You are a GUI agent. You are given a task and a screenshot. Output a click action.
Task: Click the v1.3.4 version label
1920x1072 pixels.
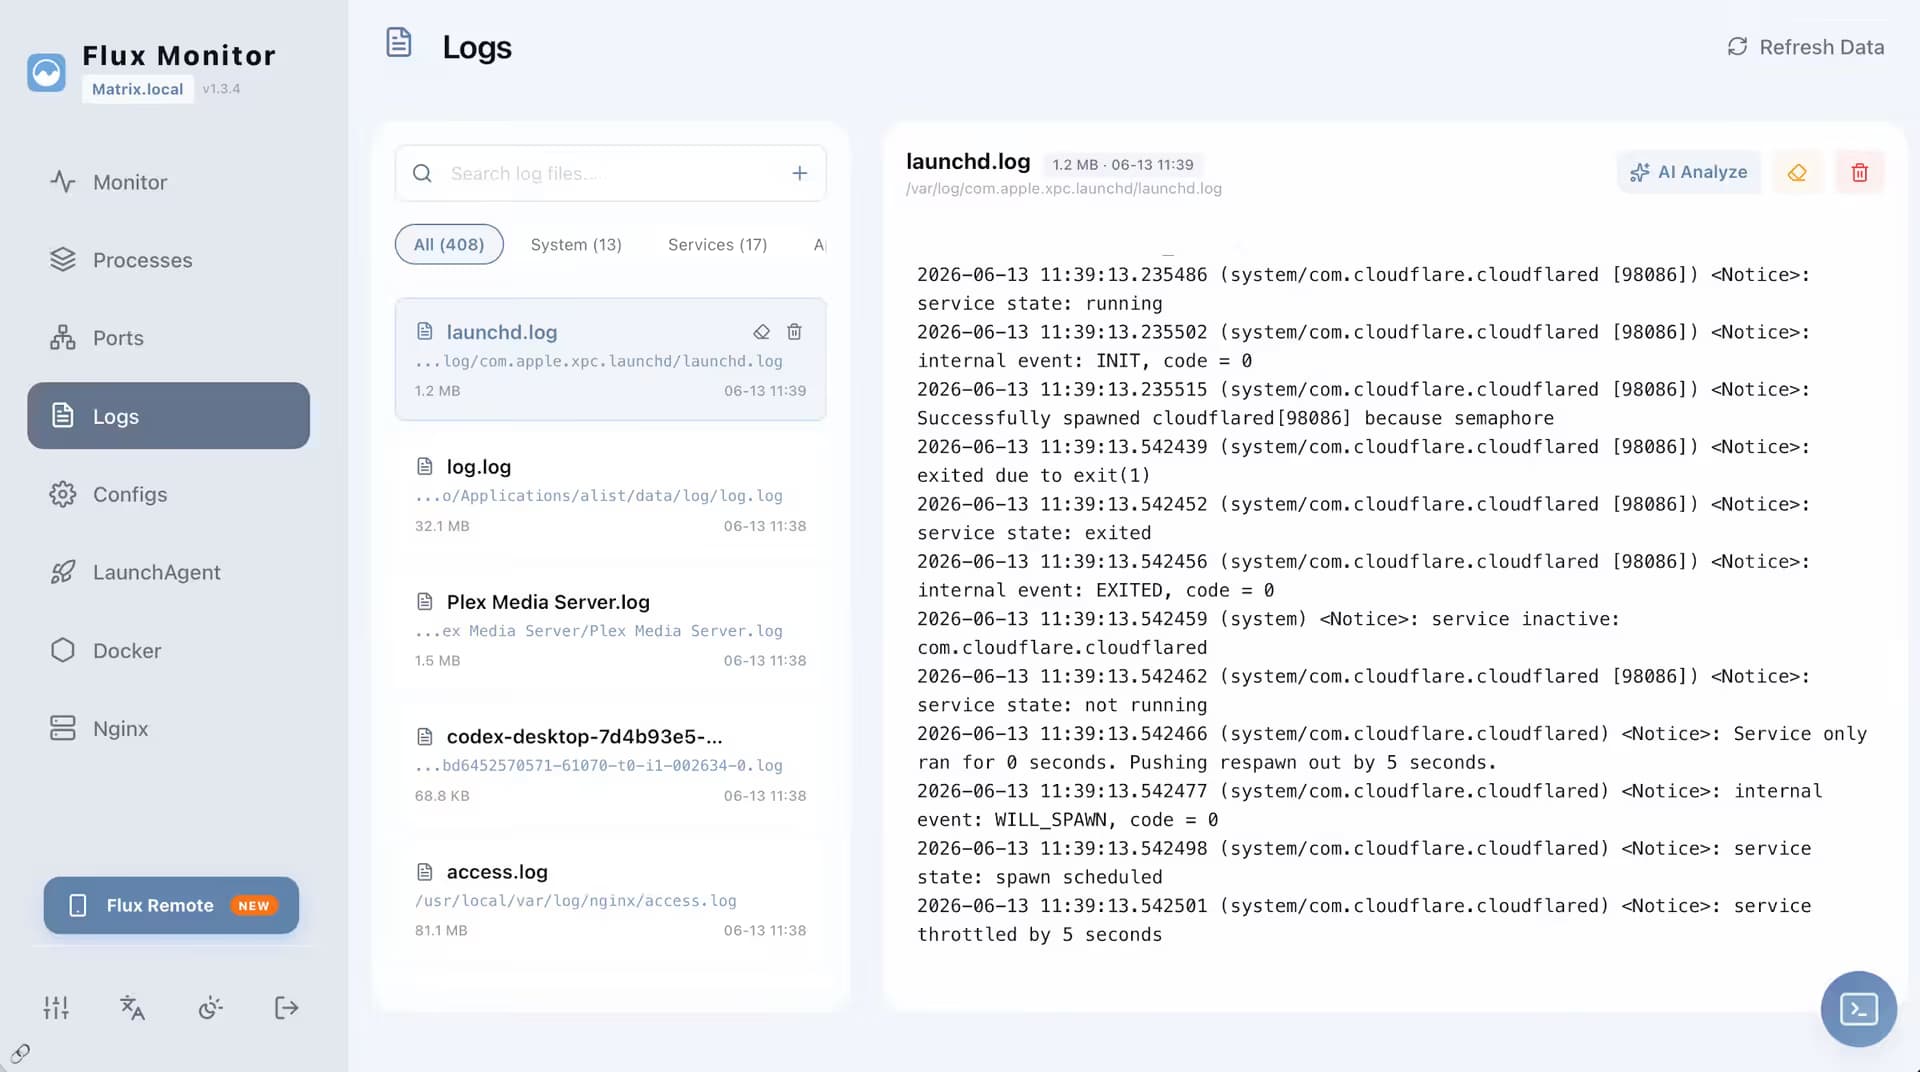221,89
